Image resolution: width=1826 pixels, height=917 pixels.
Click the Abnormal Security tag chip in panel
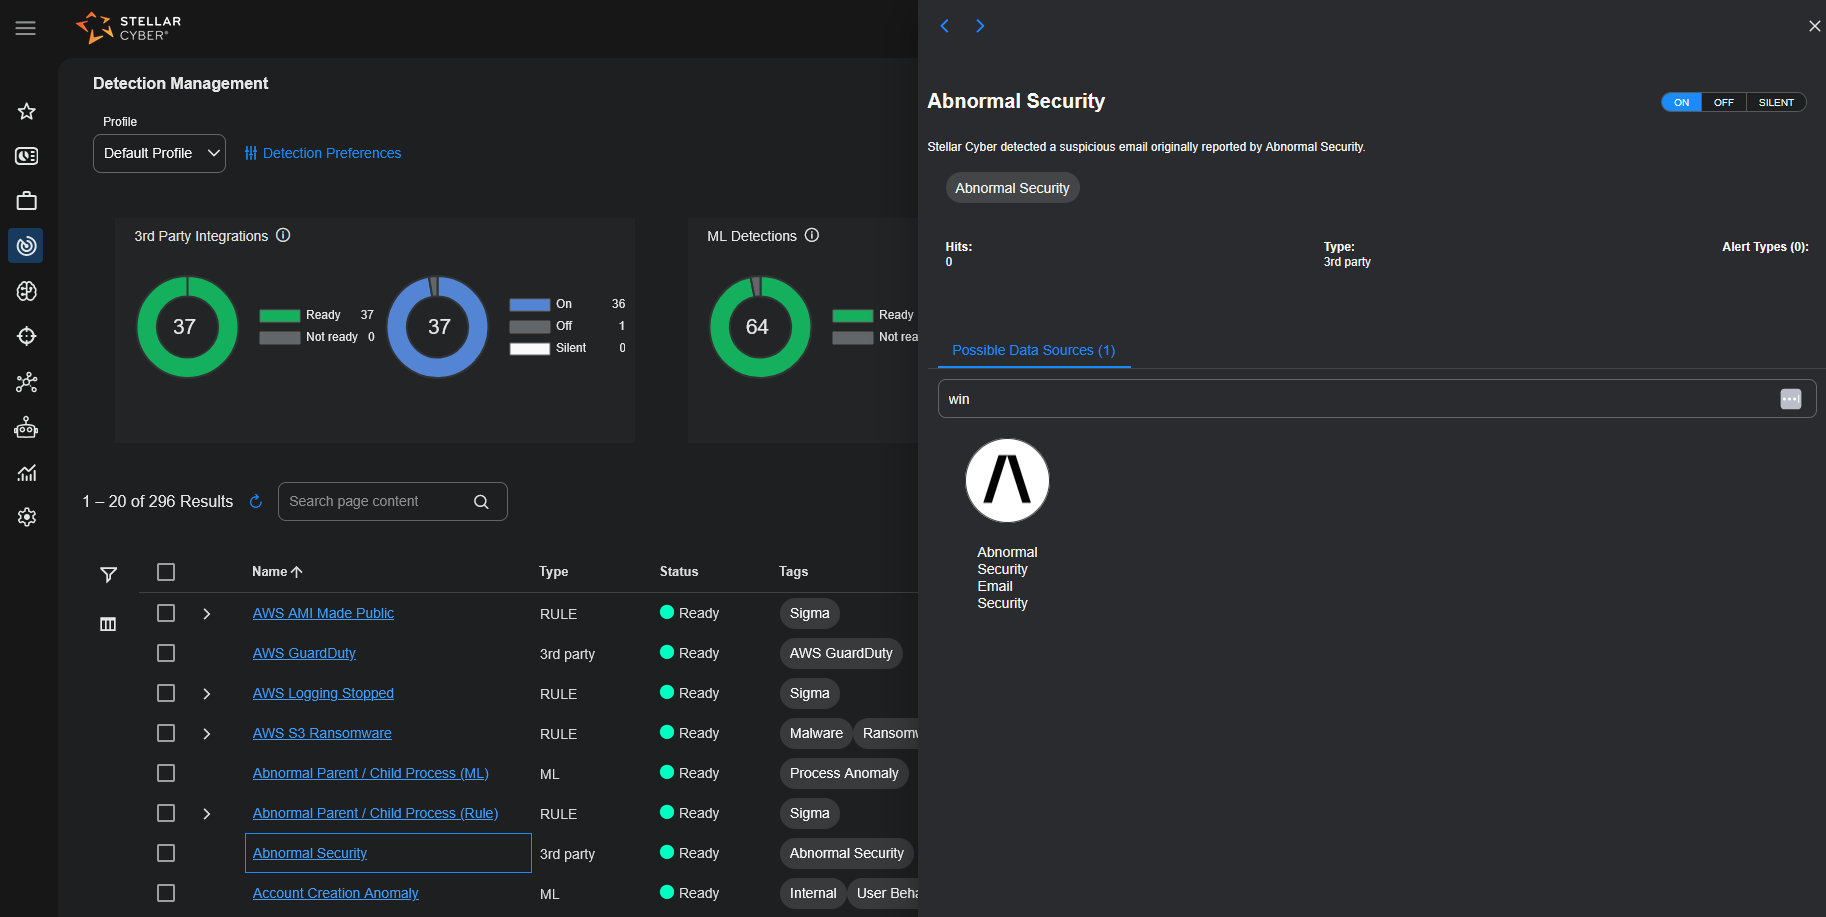[1012, 188]
